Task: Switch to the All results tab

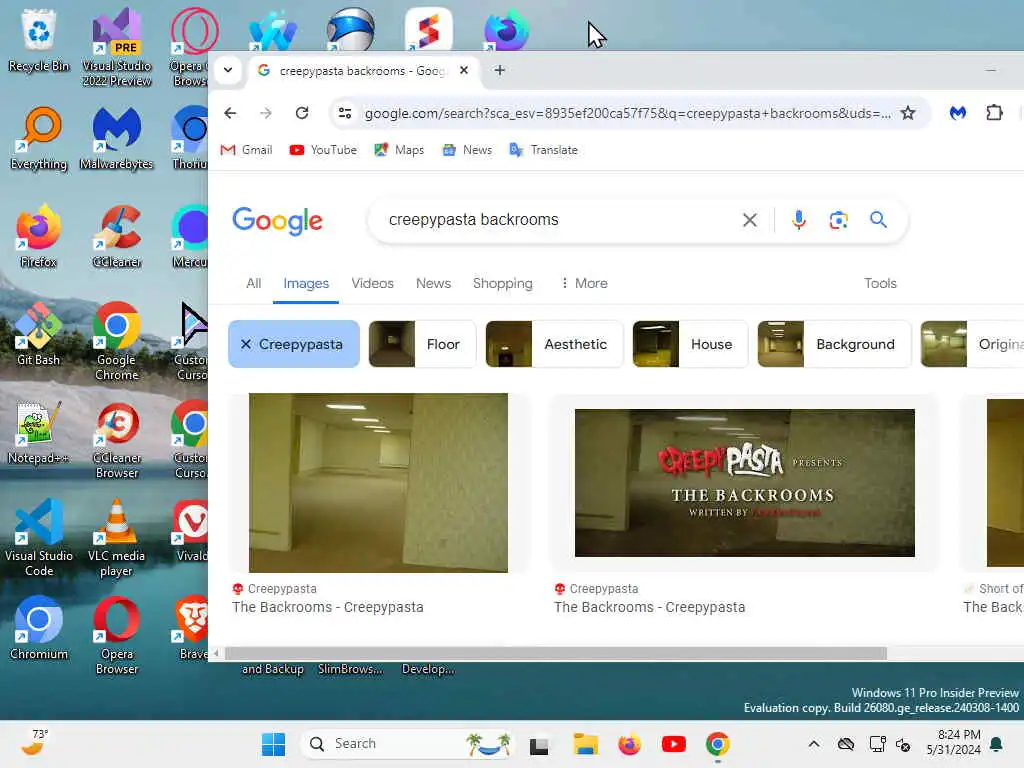Action: pos(253,283)
